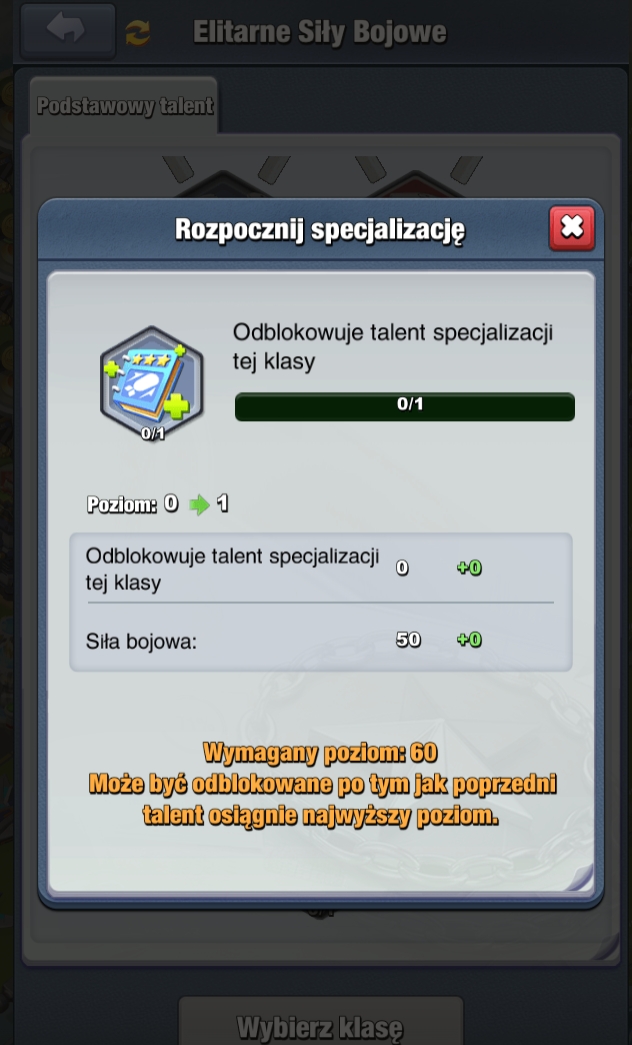
Task: Click the +0 bonus beside Siła bojowa
Action: point(469,640)
